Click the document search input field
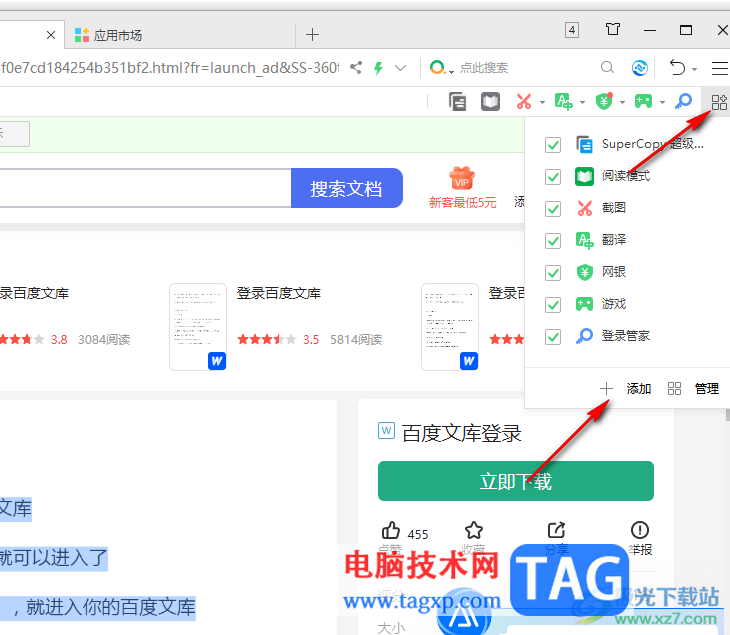 (144, 188)
